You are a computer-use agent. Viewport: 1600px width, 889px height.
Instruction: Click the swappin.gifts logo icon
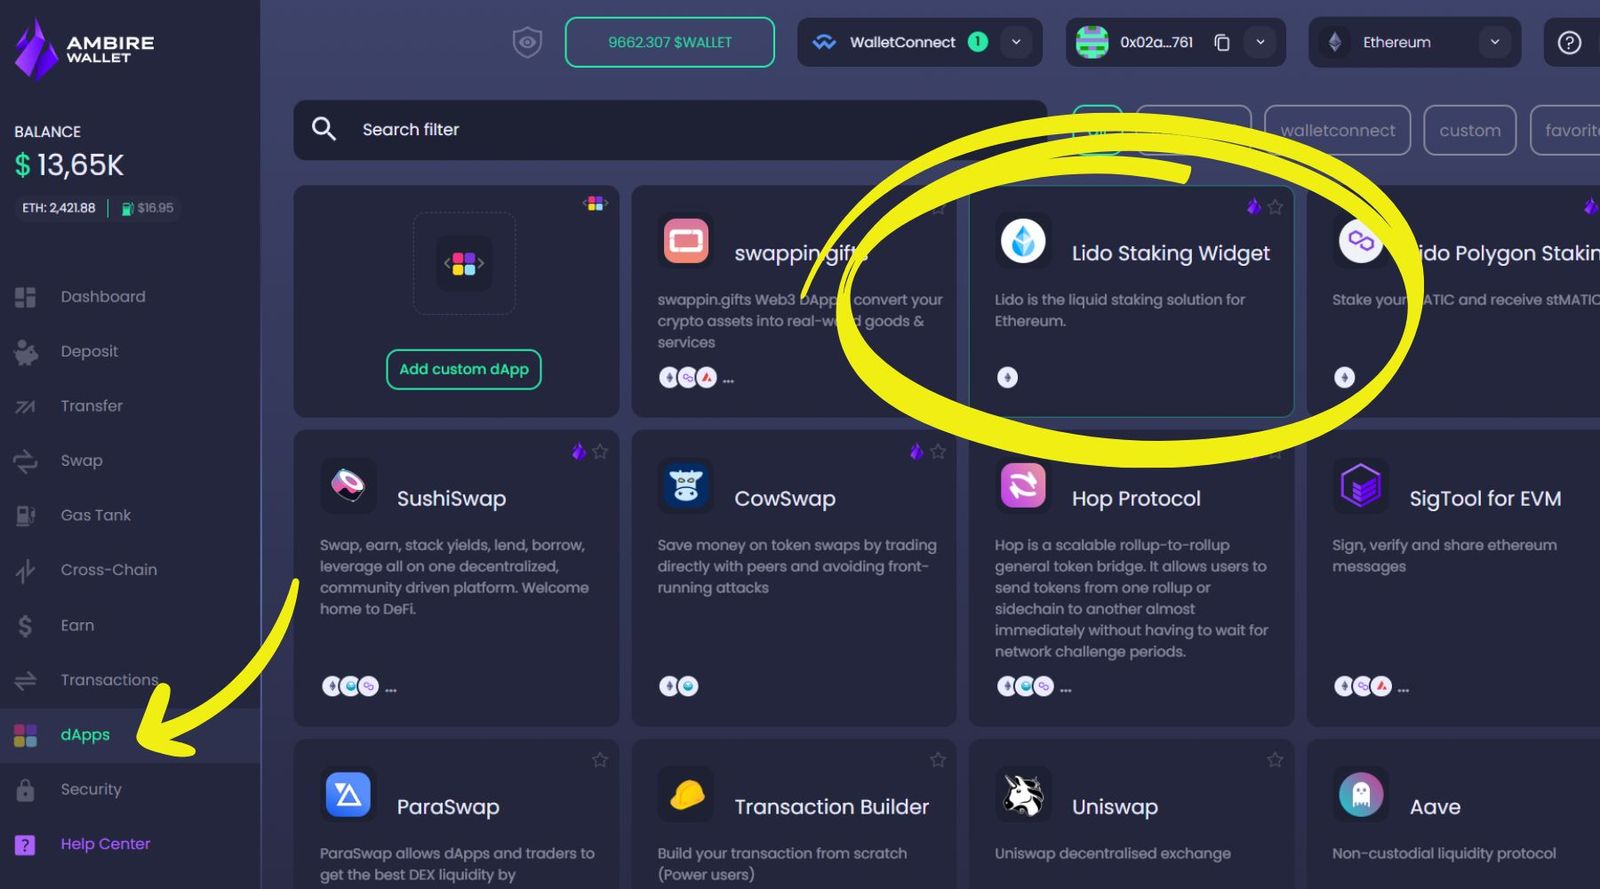686,241
